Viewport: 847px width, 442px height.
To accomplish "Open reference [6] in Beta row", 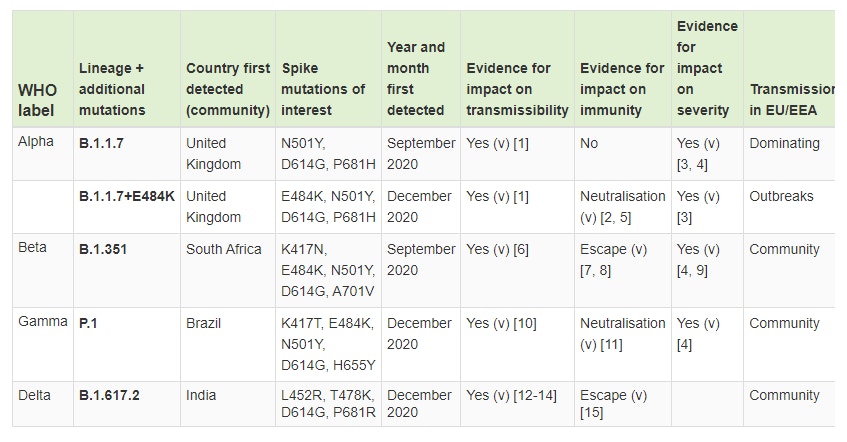I will click(x=520, y=249).
